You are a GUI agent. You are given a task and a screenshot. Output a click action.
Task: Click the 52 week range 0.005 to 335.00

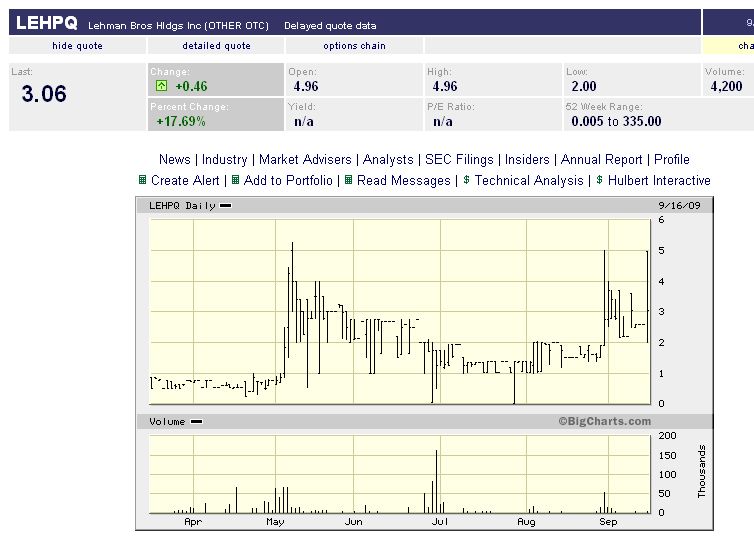[x=616, y=121]
